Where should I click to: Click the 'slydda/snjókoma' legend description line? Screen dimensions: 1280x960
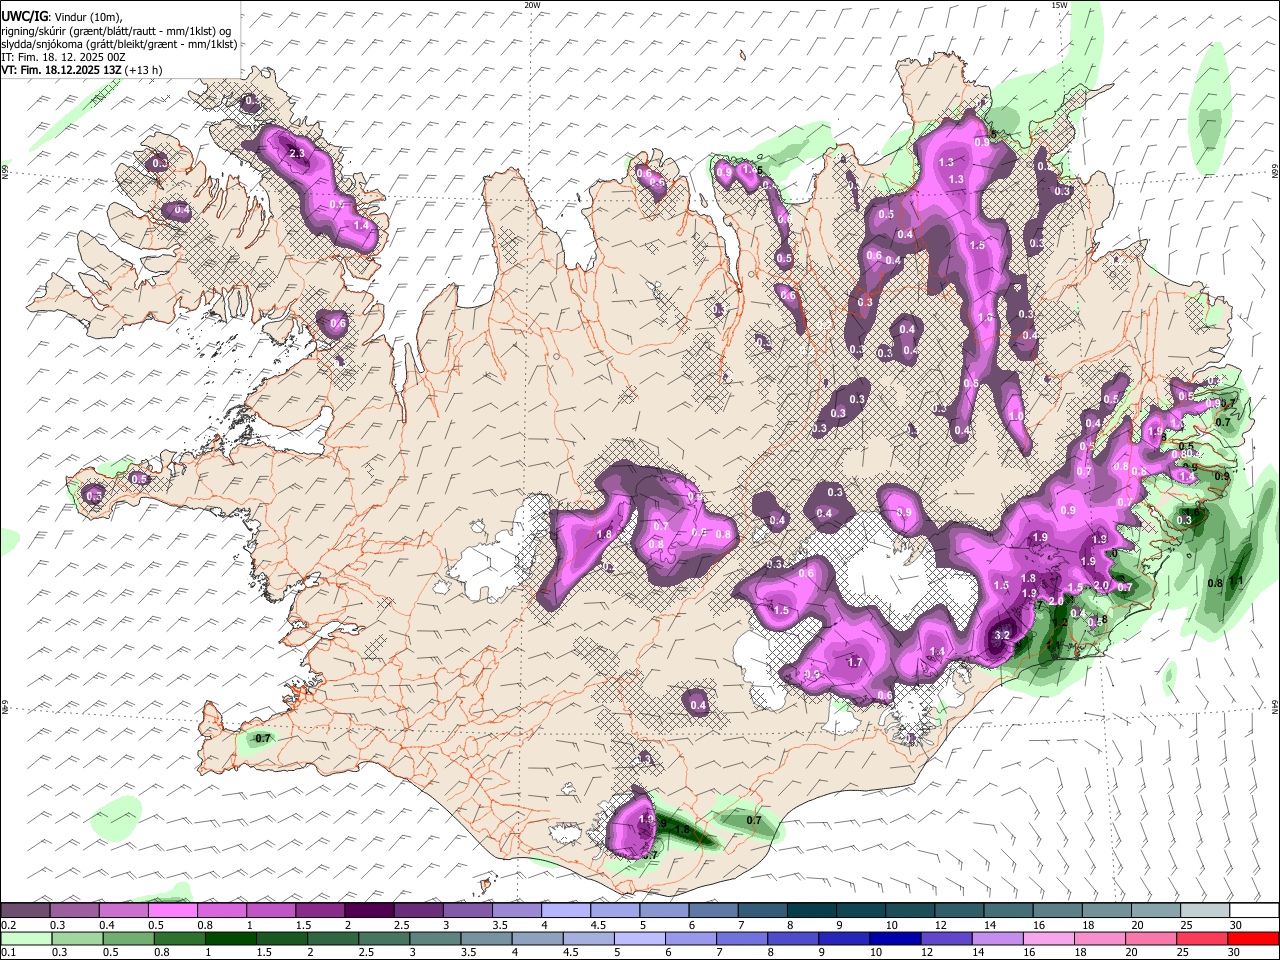click(119, 43)
